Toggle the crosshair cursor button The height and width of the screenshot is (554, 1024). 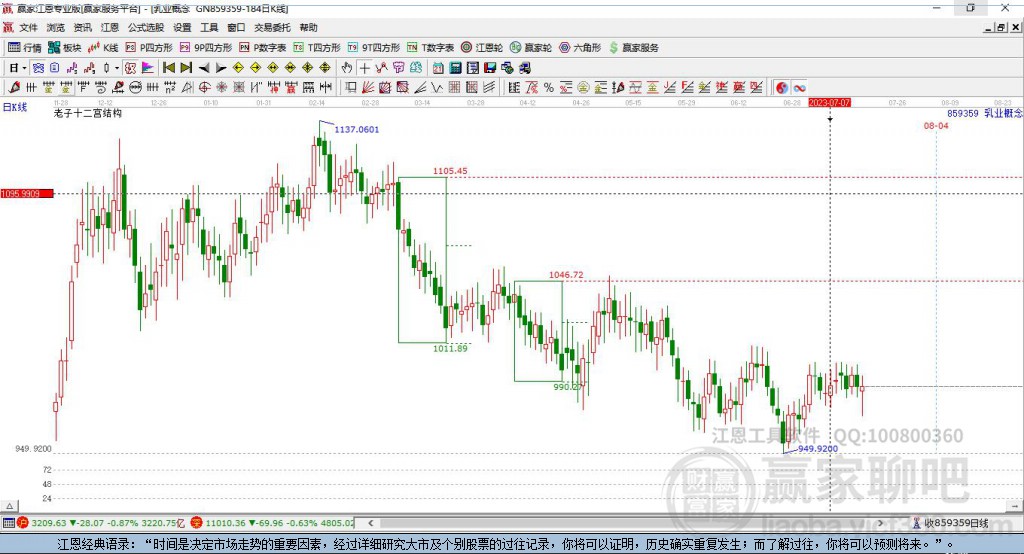pos(364,68)
